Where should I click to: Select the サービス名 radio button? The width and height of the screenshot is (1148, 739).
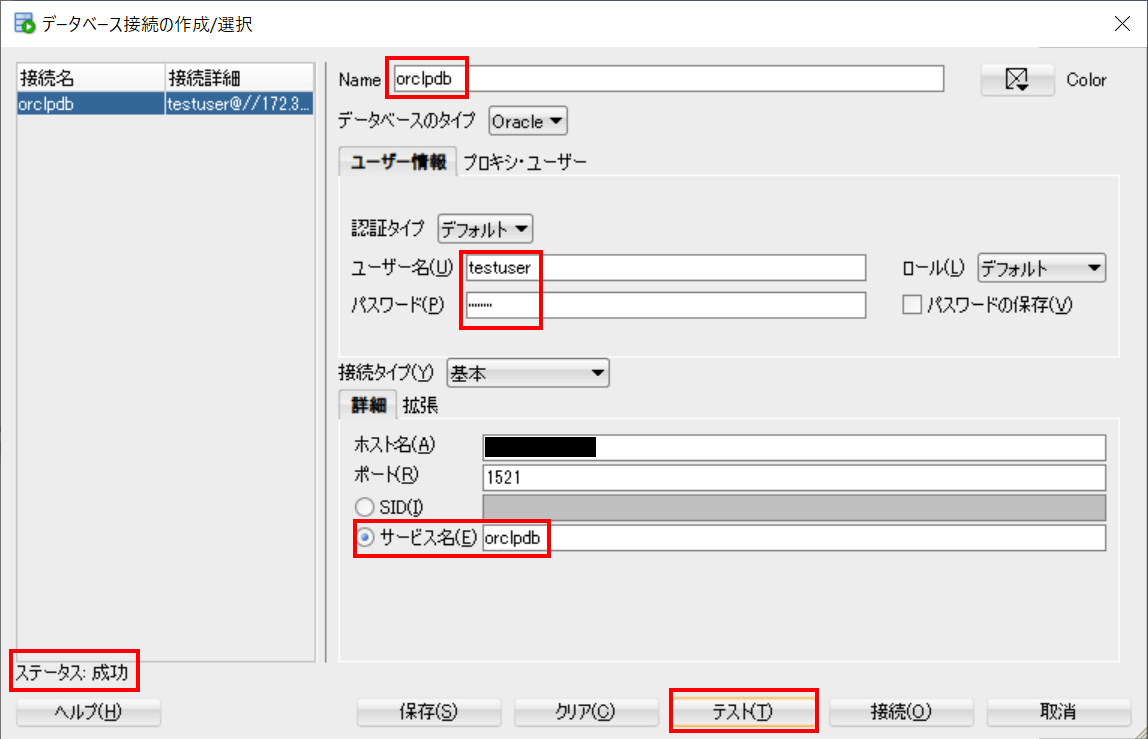pyautogui.click(x=364, y=537)
